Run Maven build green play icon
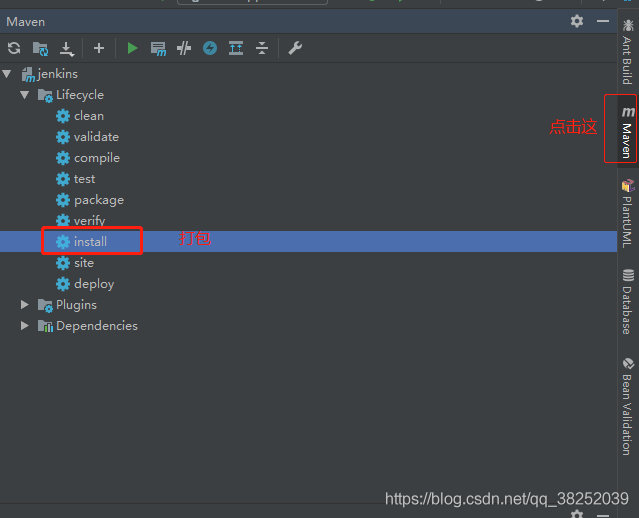This screenshot has width=639, height=518. tap(132, 48)
